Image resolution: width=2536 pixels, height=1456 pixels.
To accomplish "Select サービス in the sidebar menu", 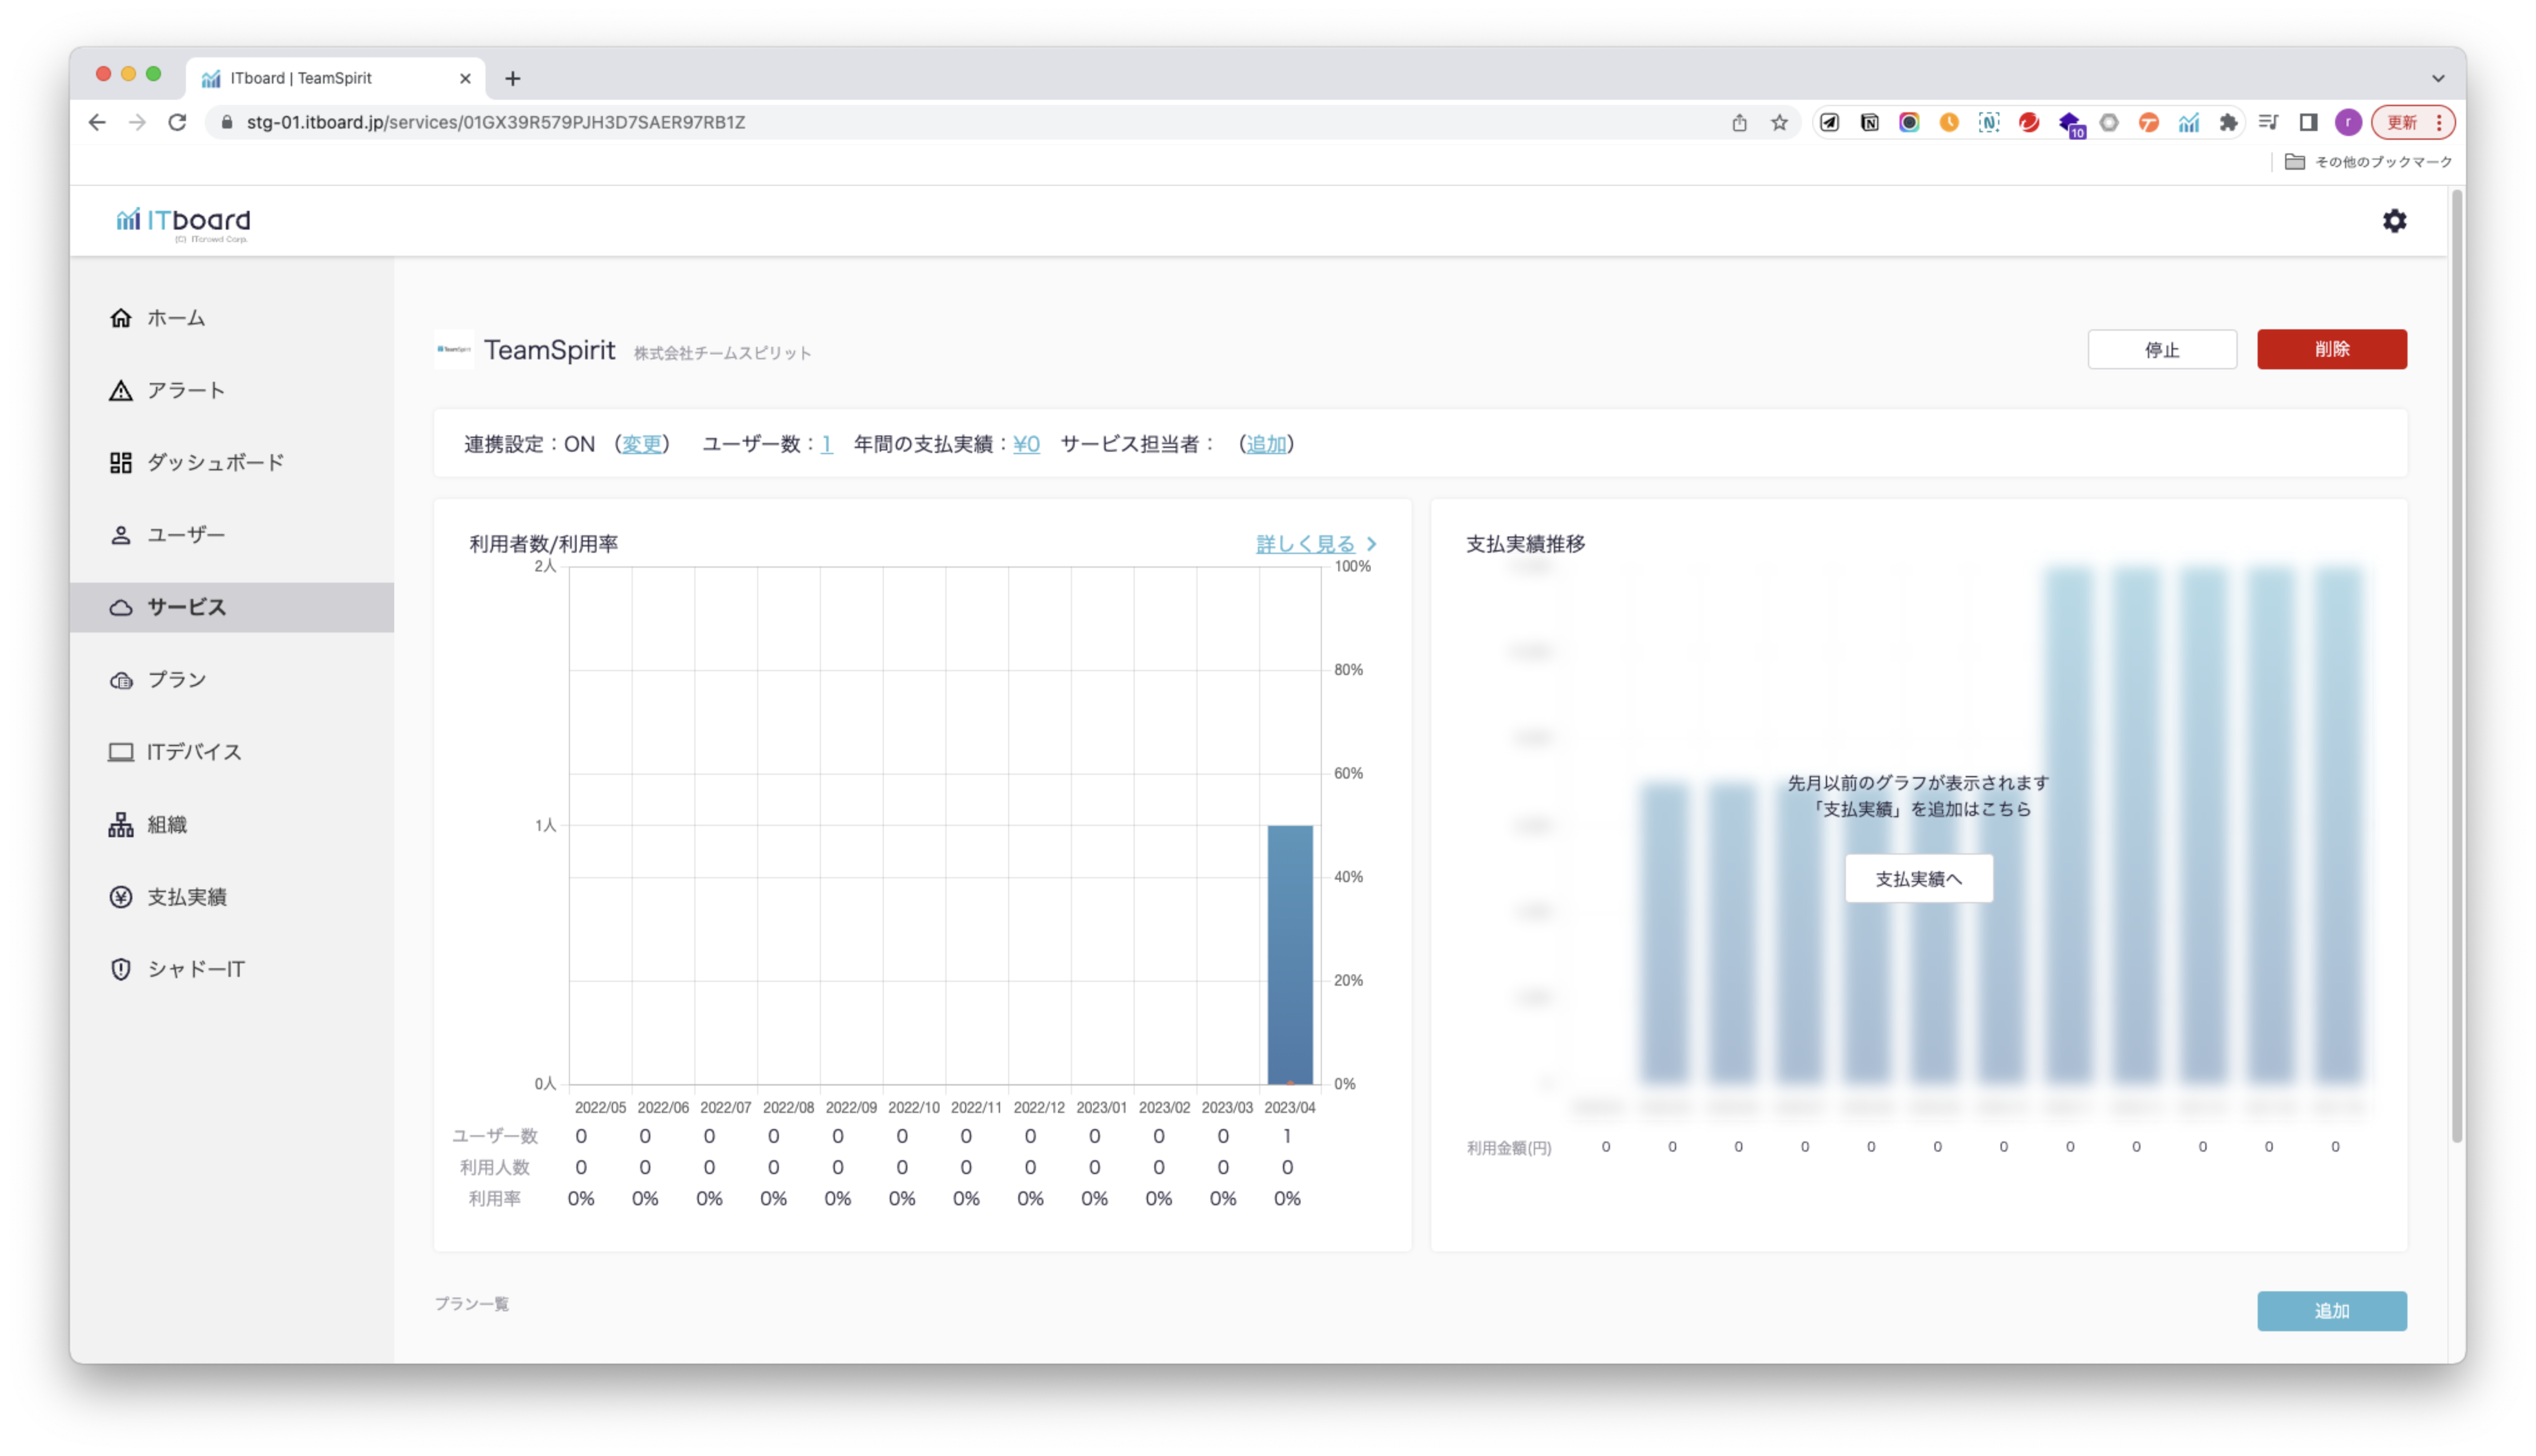I will pos(187,607).
